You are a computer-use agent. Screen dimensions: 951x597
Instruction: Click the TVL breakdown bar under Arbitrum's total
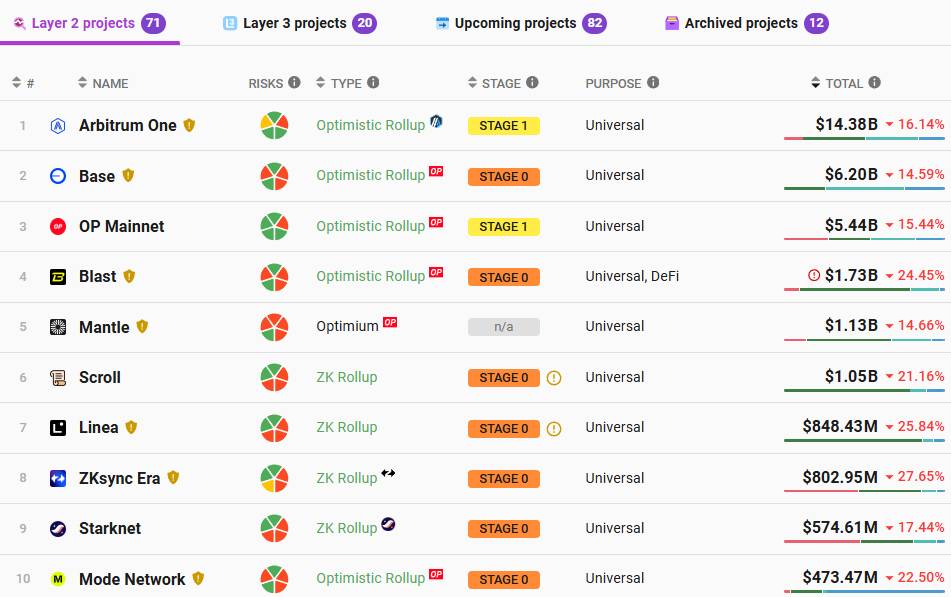coord(864,139)
